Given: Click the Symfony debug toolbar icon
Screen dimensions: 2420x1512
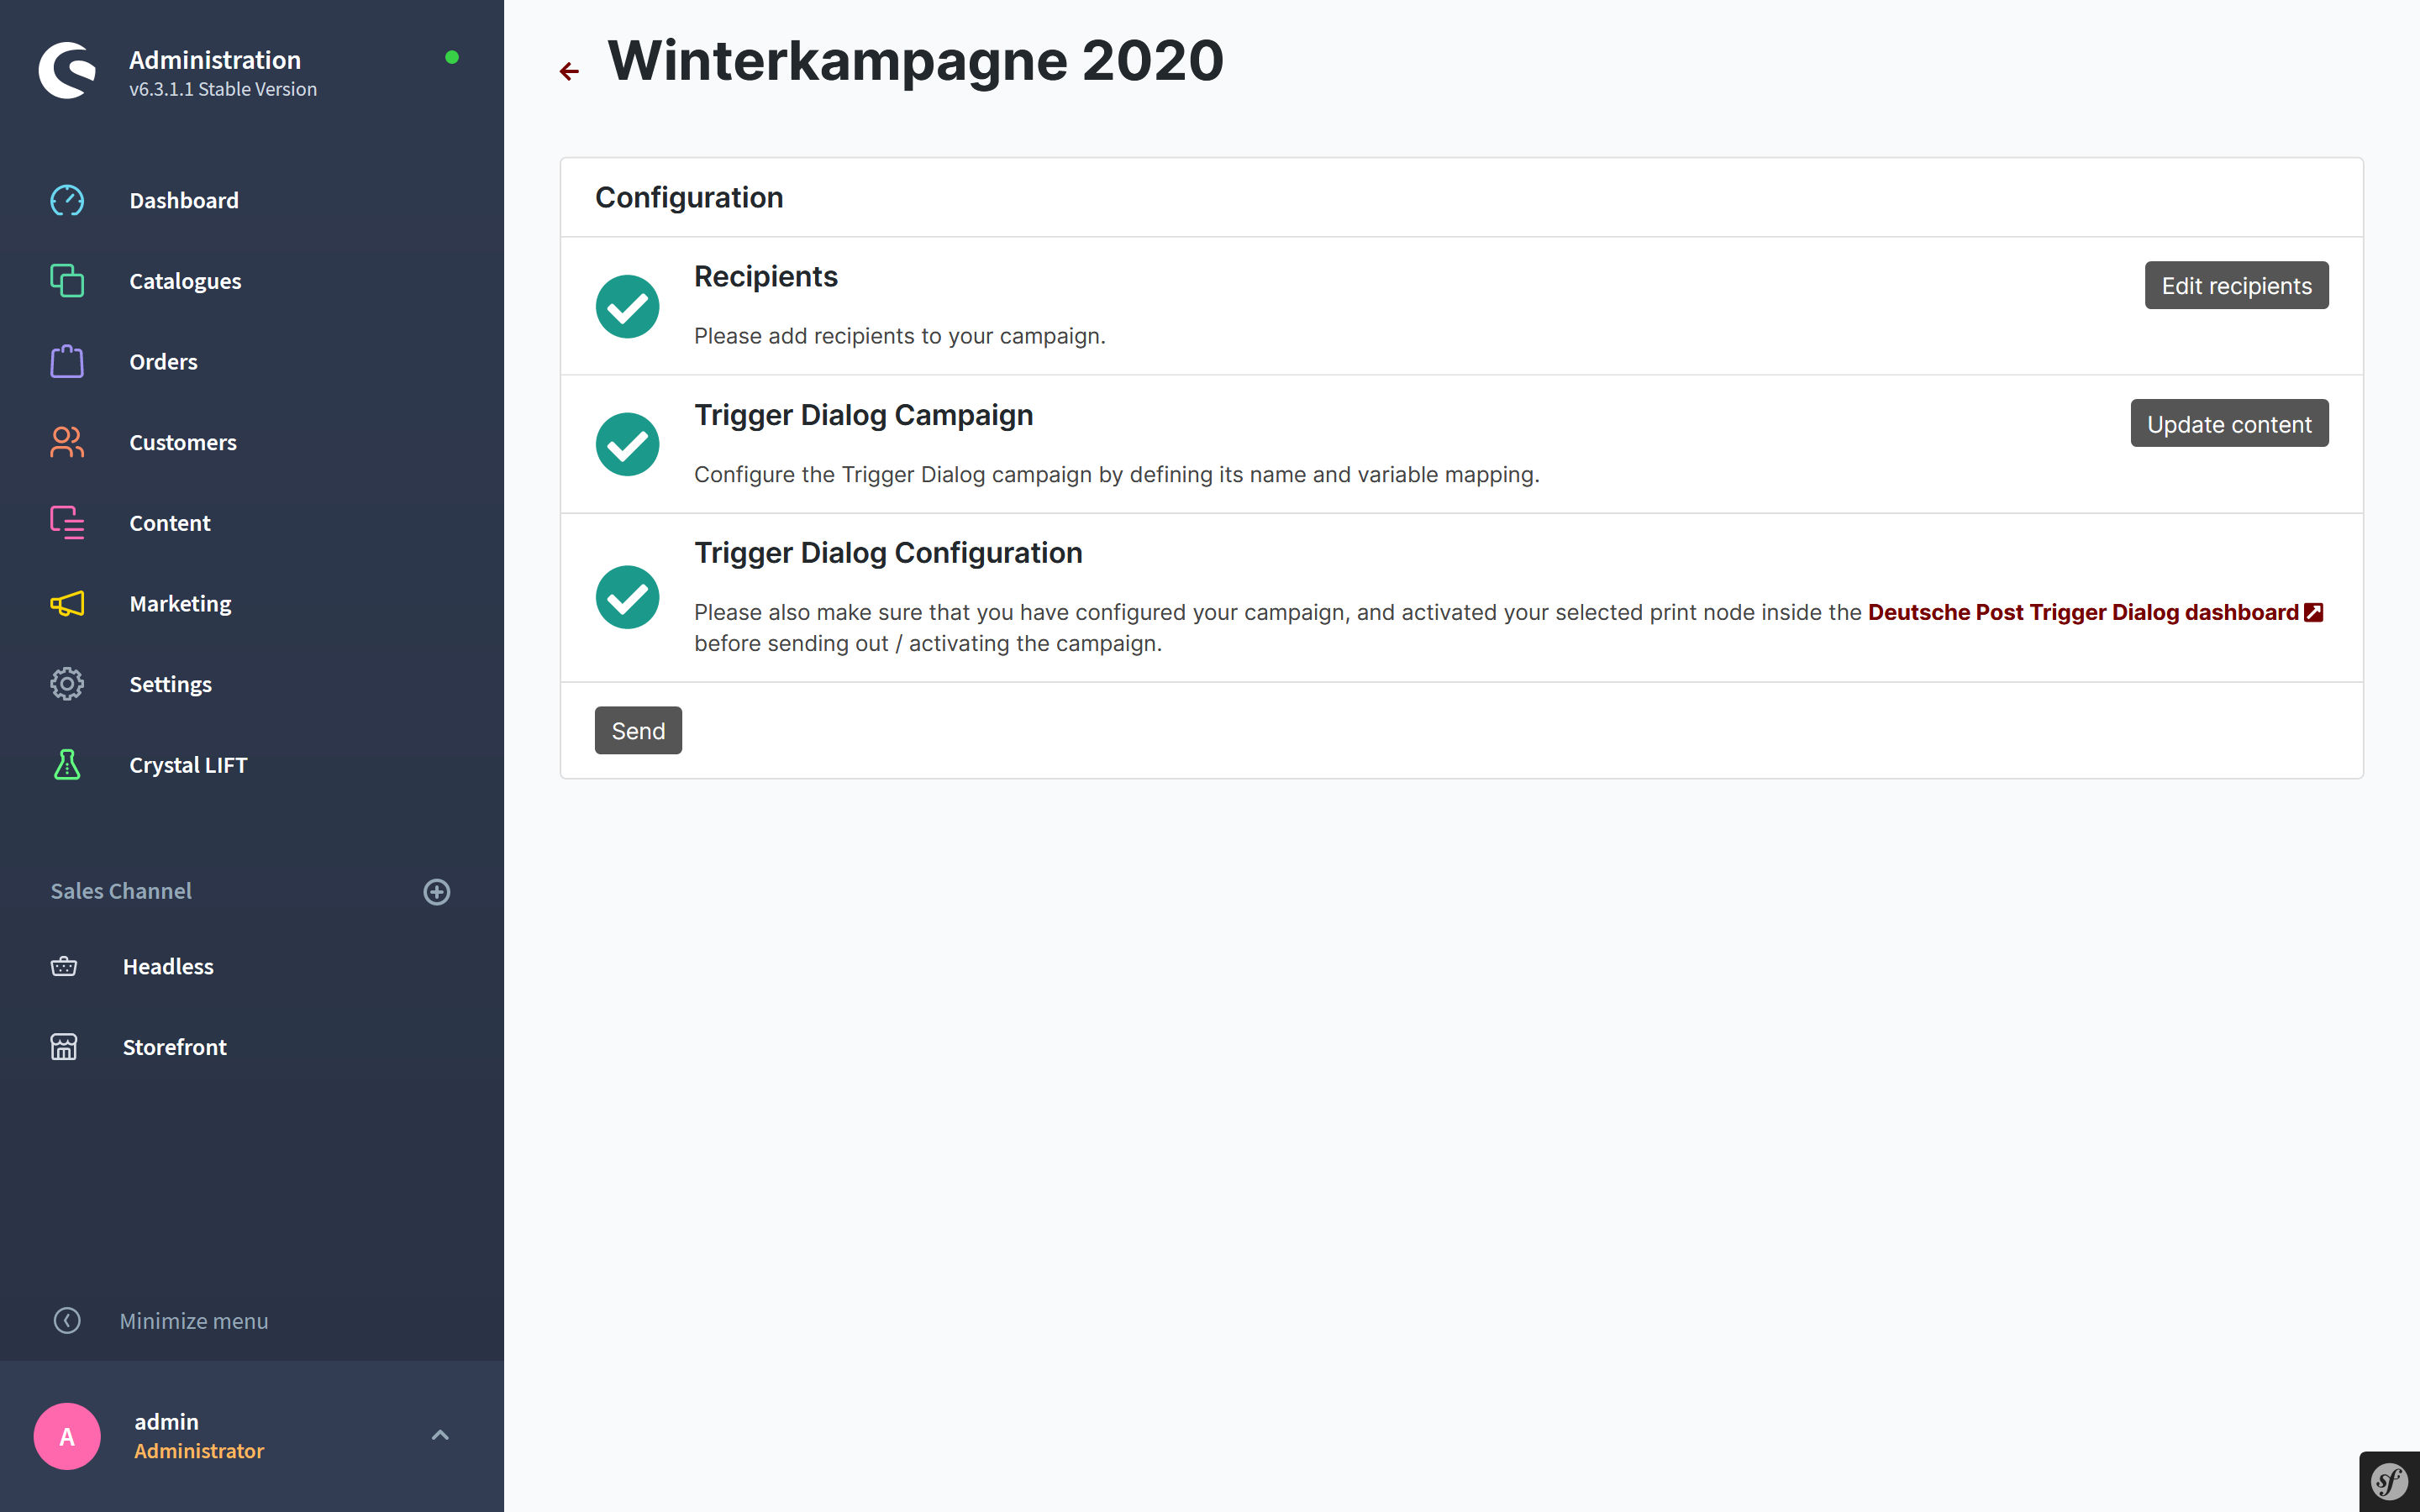Looking at the screenshot, I should (x=2389, y=1481).
